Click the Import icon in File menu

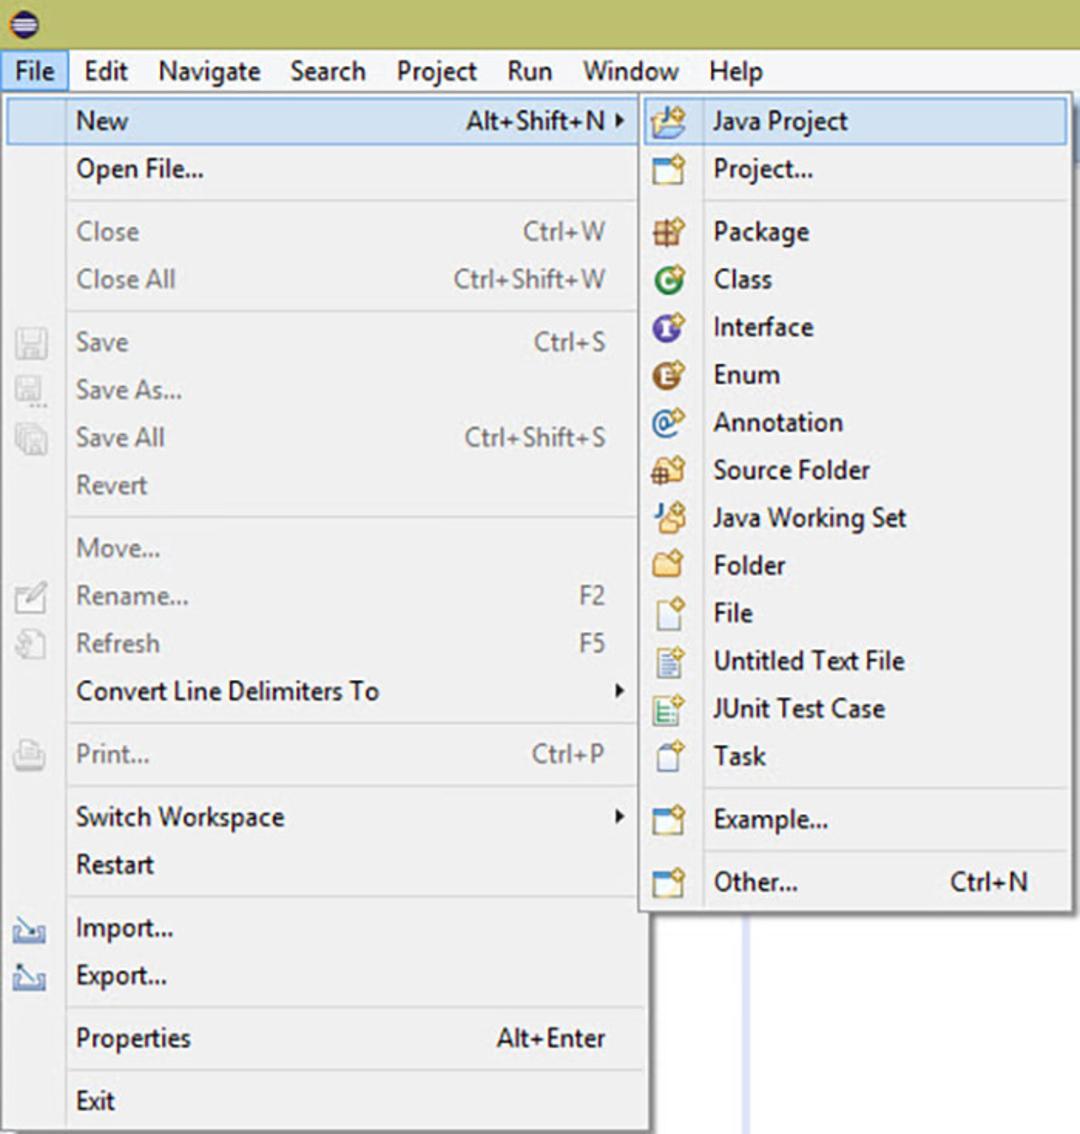(30, 929)
